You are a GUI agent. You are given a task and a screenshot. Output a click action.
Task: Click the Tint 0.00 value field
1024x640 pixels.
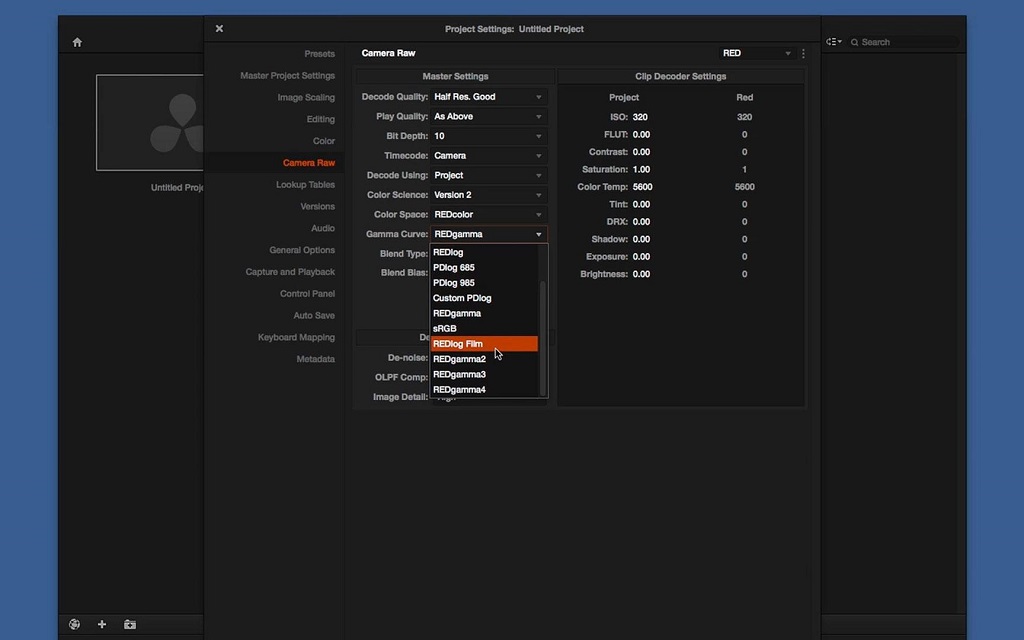pyautogui.click(x=641, y=204)
